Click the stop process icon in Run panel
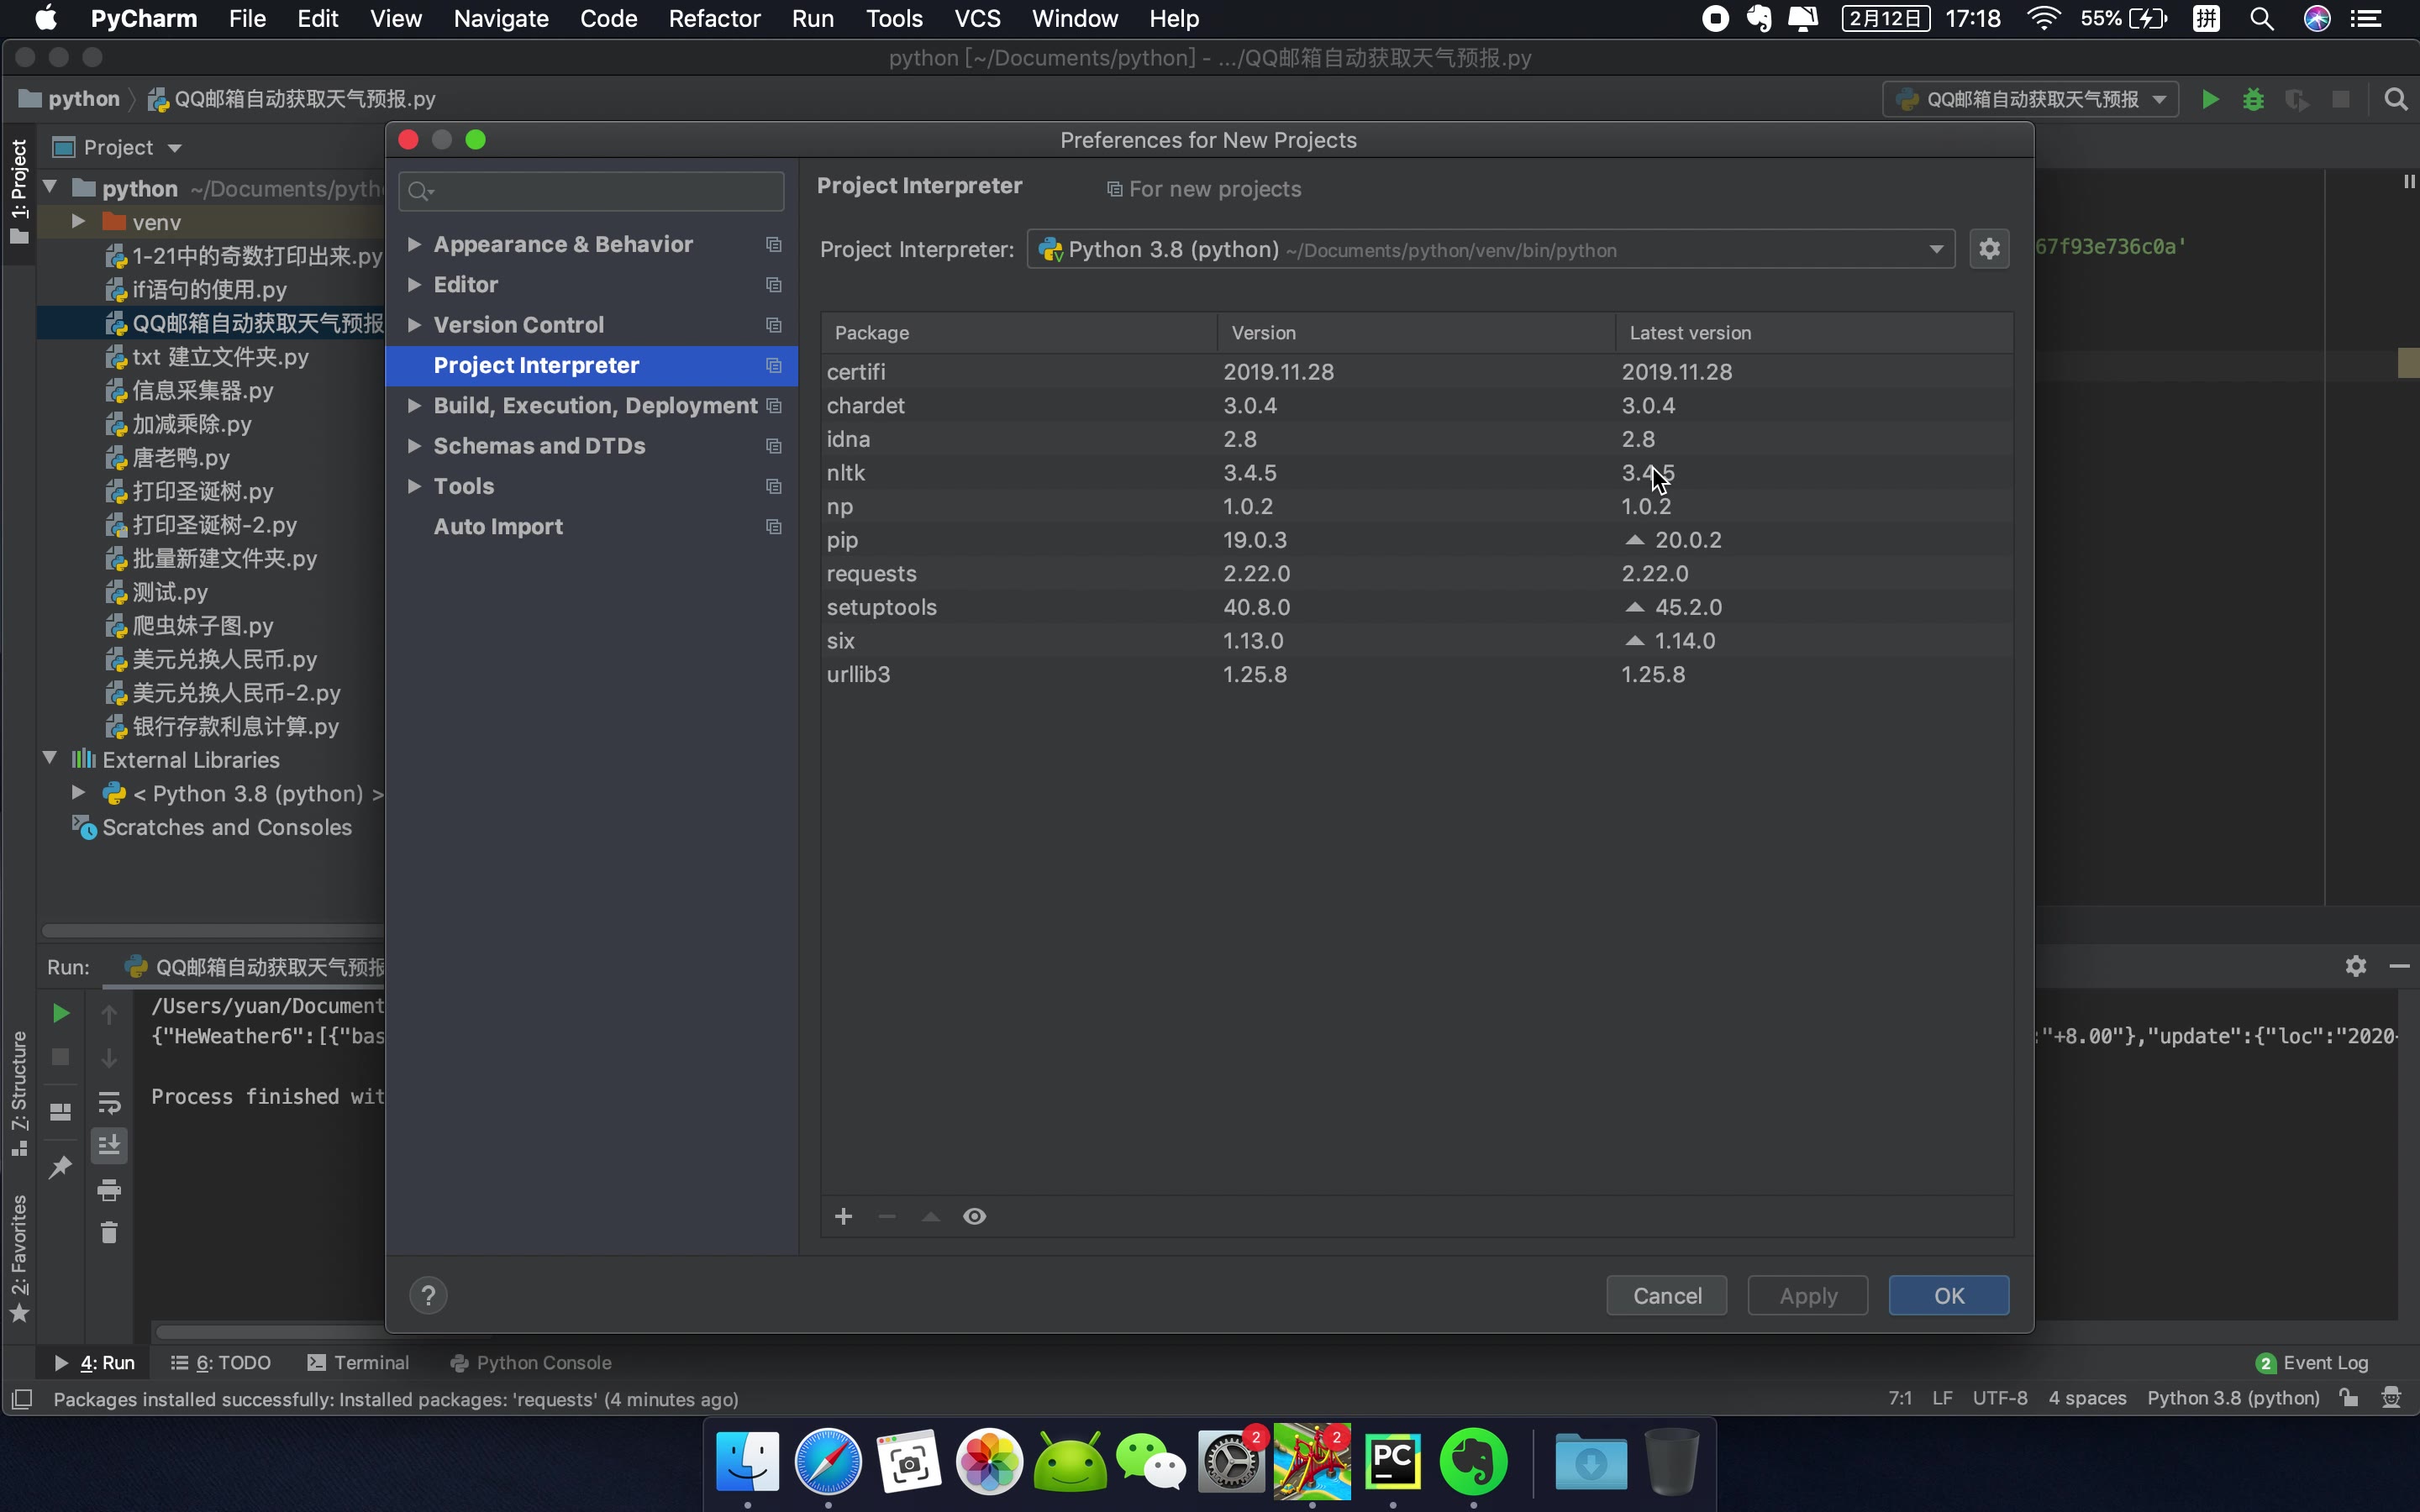This screenshot has height=1512, width=2420. [60, 1057]
